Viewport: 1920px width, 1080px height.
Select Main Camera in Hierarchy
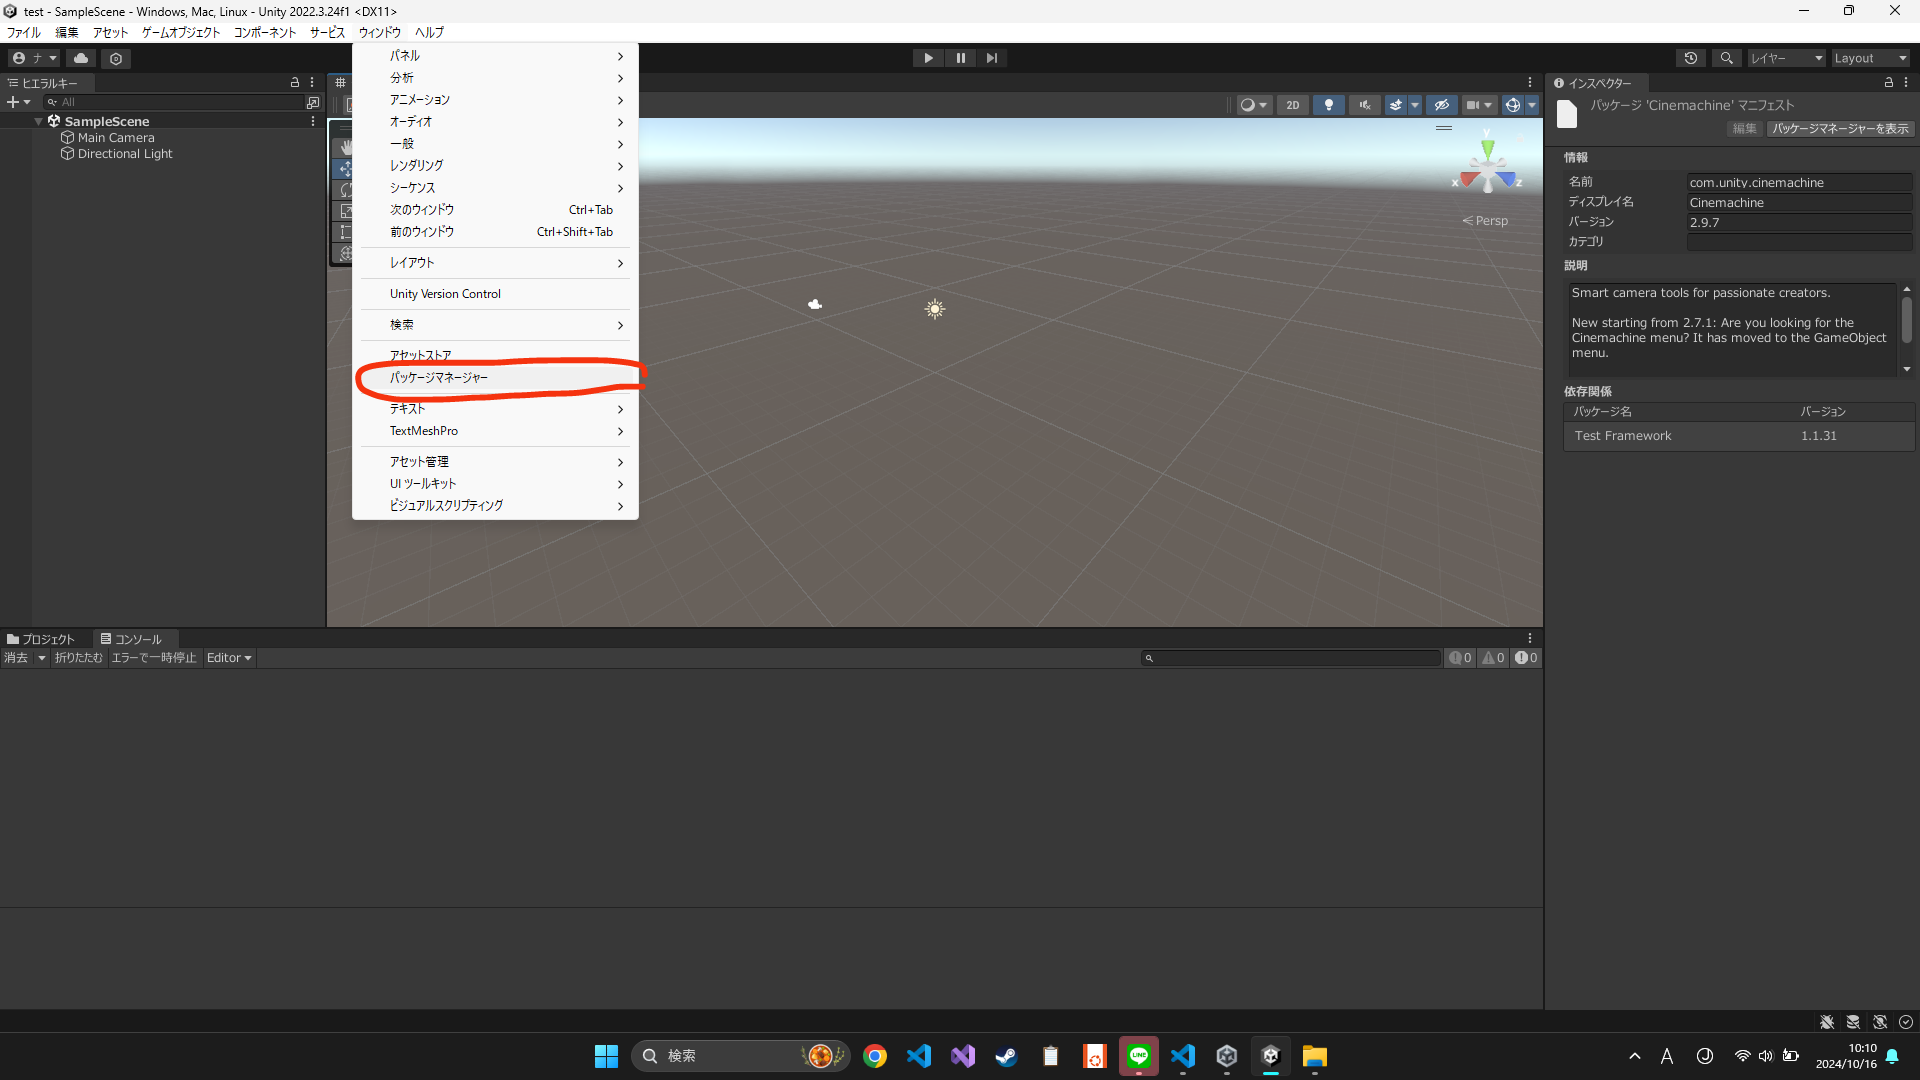click(116, 138)
